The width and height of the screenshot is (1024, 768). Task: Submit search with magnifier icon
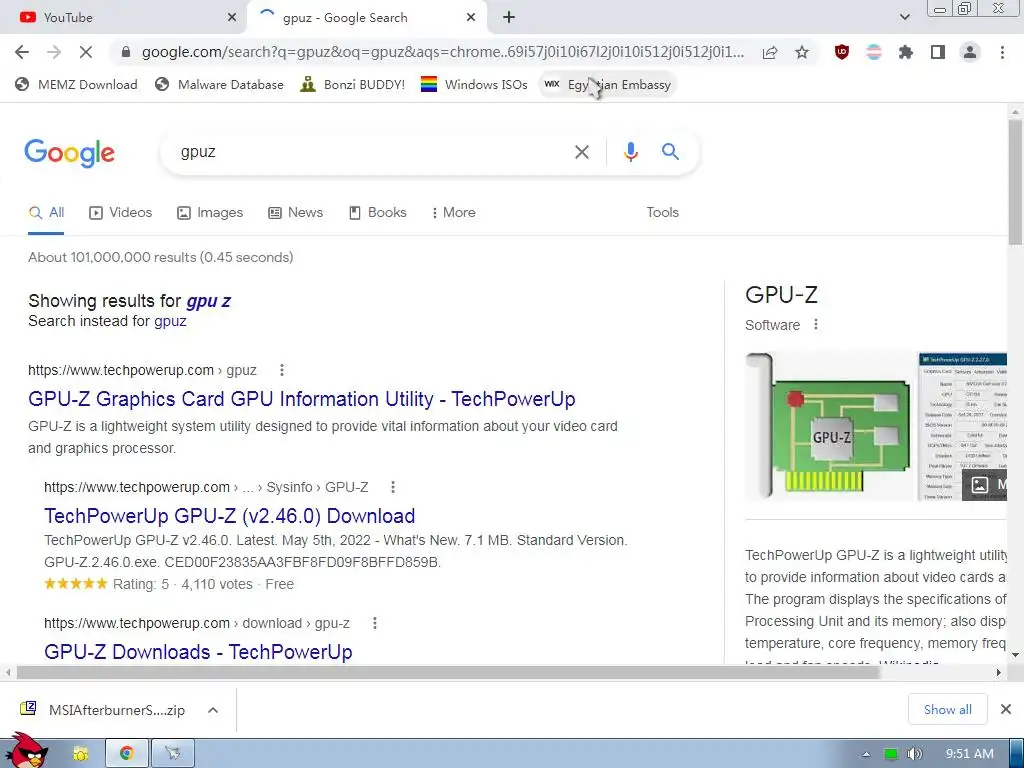click(670, 152)
